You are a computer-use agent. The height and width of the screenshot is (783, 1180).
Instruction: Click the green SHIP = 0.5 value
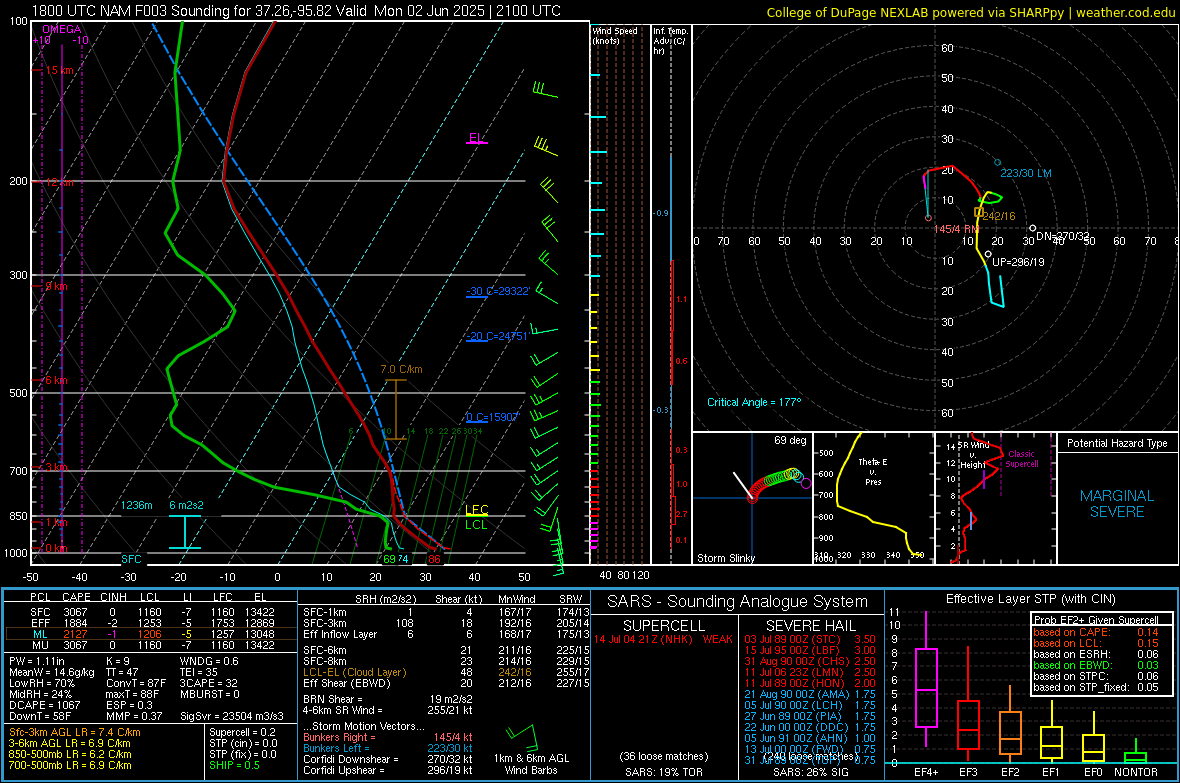234,765
